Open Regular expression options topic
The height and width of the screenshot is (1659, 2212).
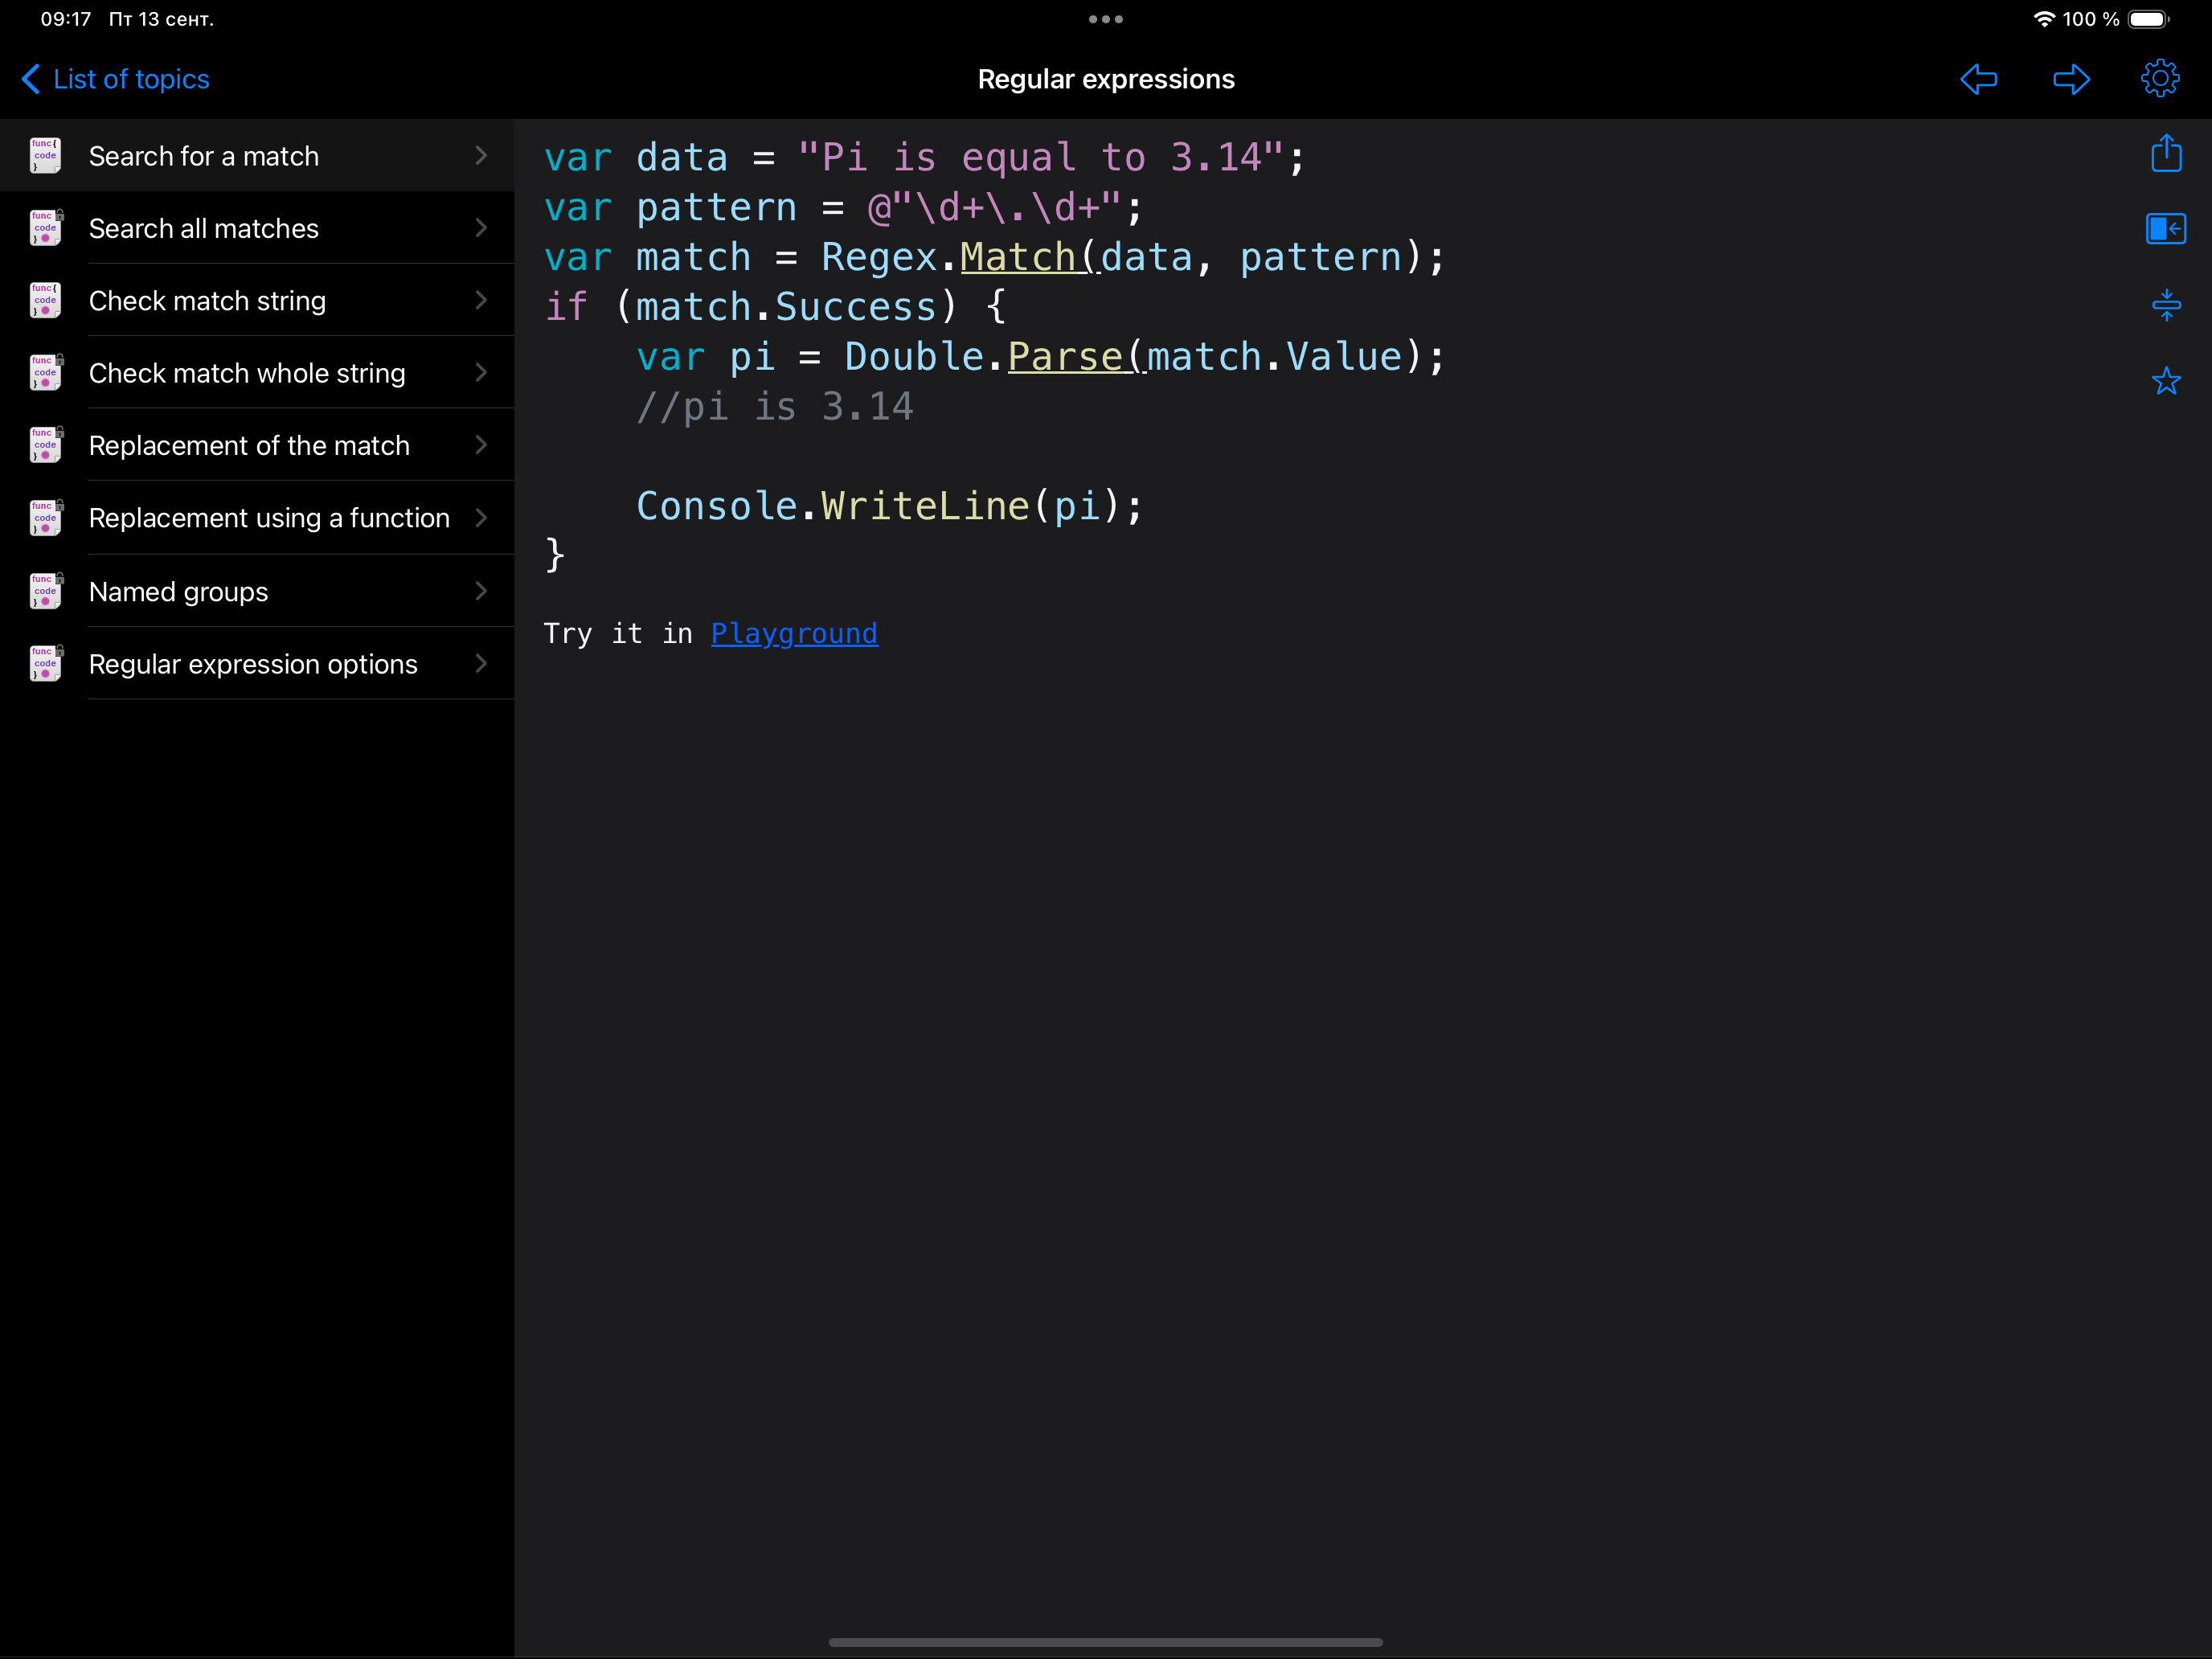coord(257,664)
